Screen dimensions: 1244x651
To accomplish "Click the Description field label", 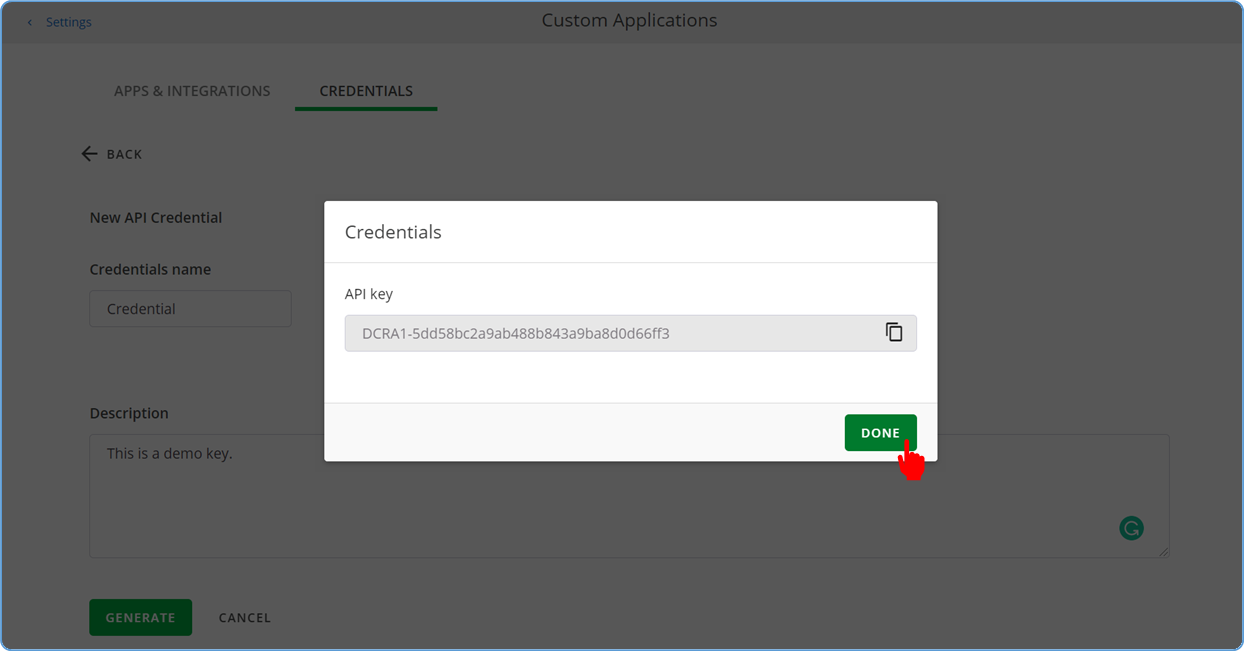I will (x=129, y=413).
